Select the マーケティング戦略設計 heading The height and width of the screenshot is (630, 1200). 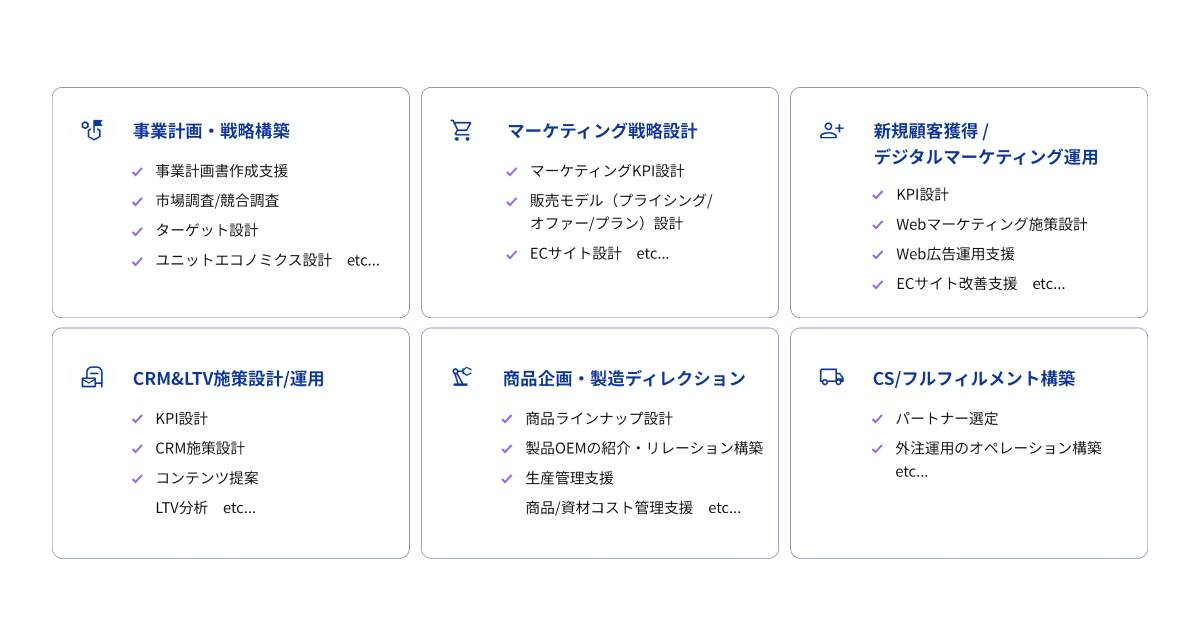point(602,130)
